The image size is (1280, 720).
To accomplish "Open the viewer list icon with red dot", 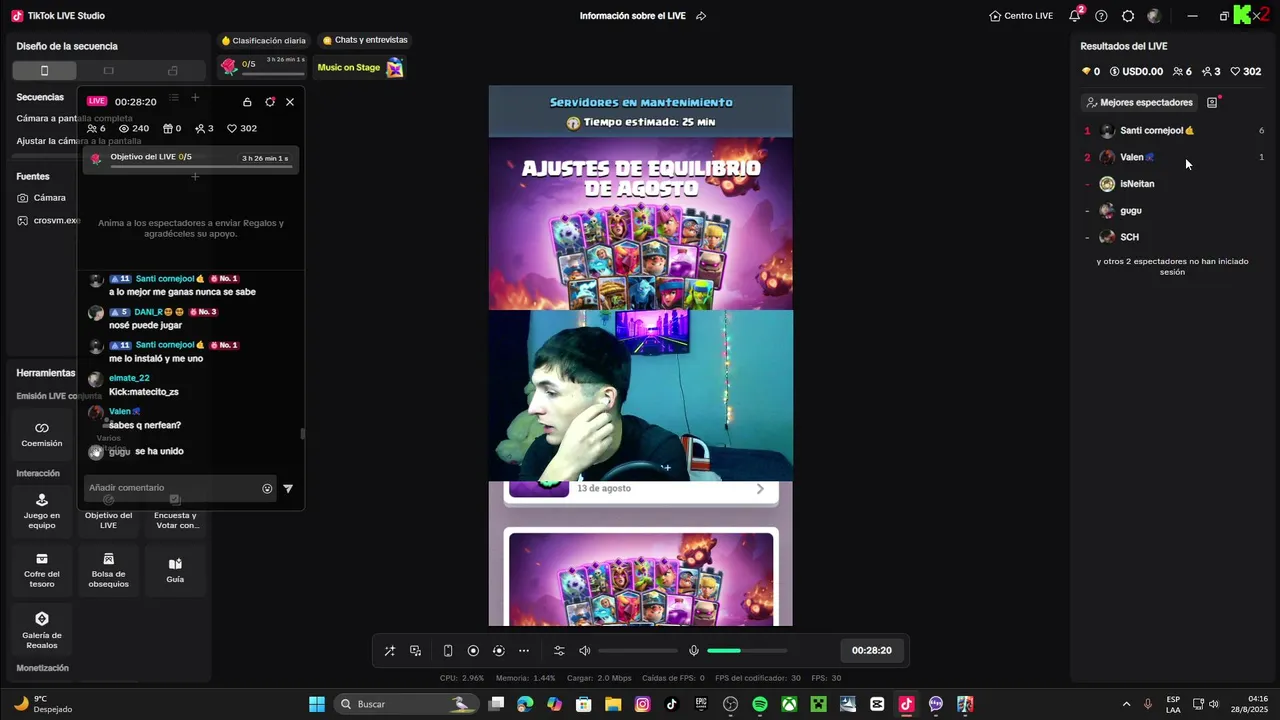I will coord(1212,102).
